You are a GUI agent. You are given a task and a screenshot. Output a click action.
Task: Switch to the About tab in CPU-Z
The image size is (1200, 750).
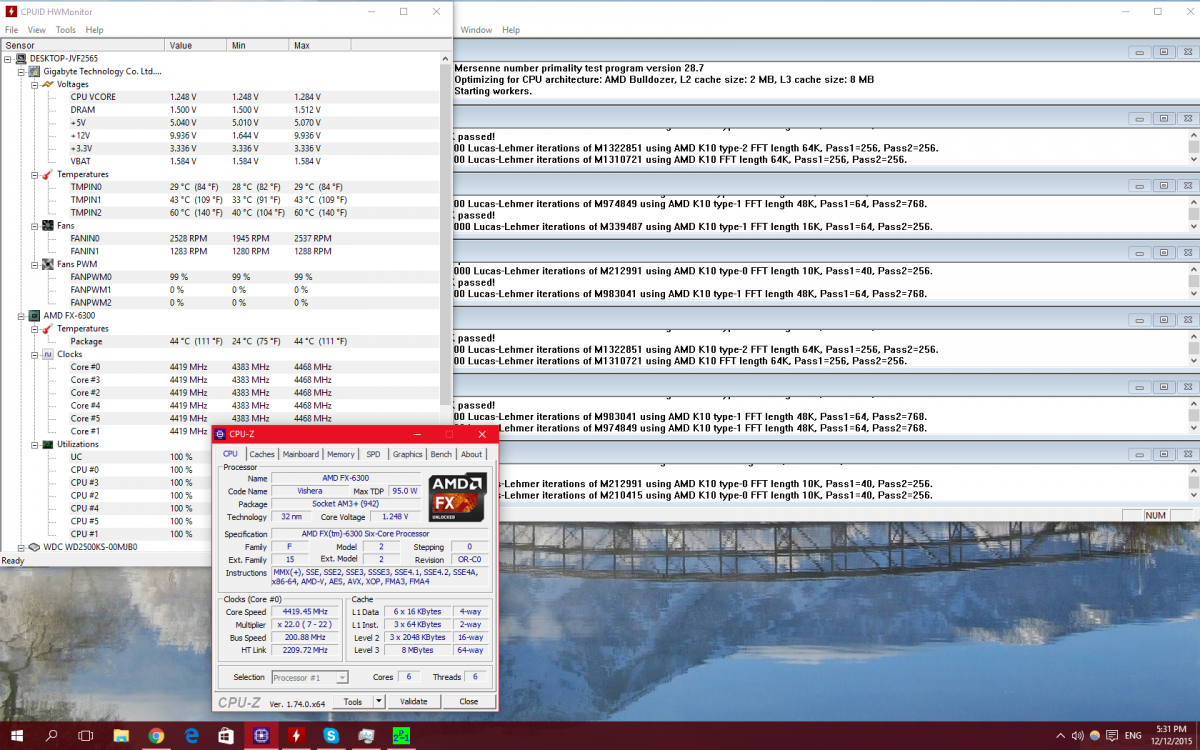click(x=471, y=454)
